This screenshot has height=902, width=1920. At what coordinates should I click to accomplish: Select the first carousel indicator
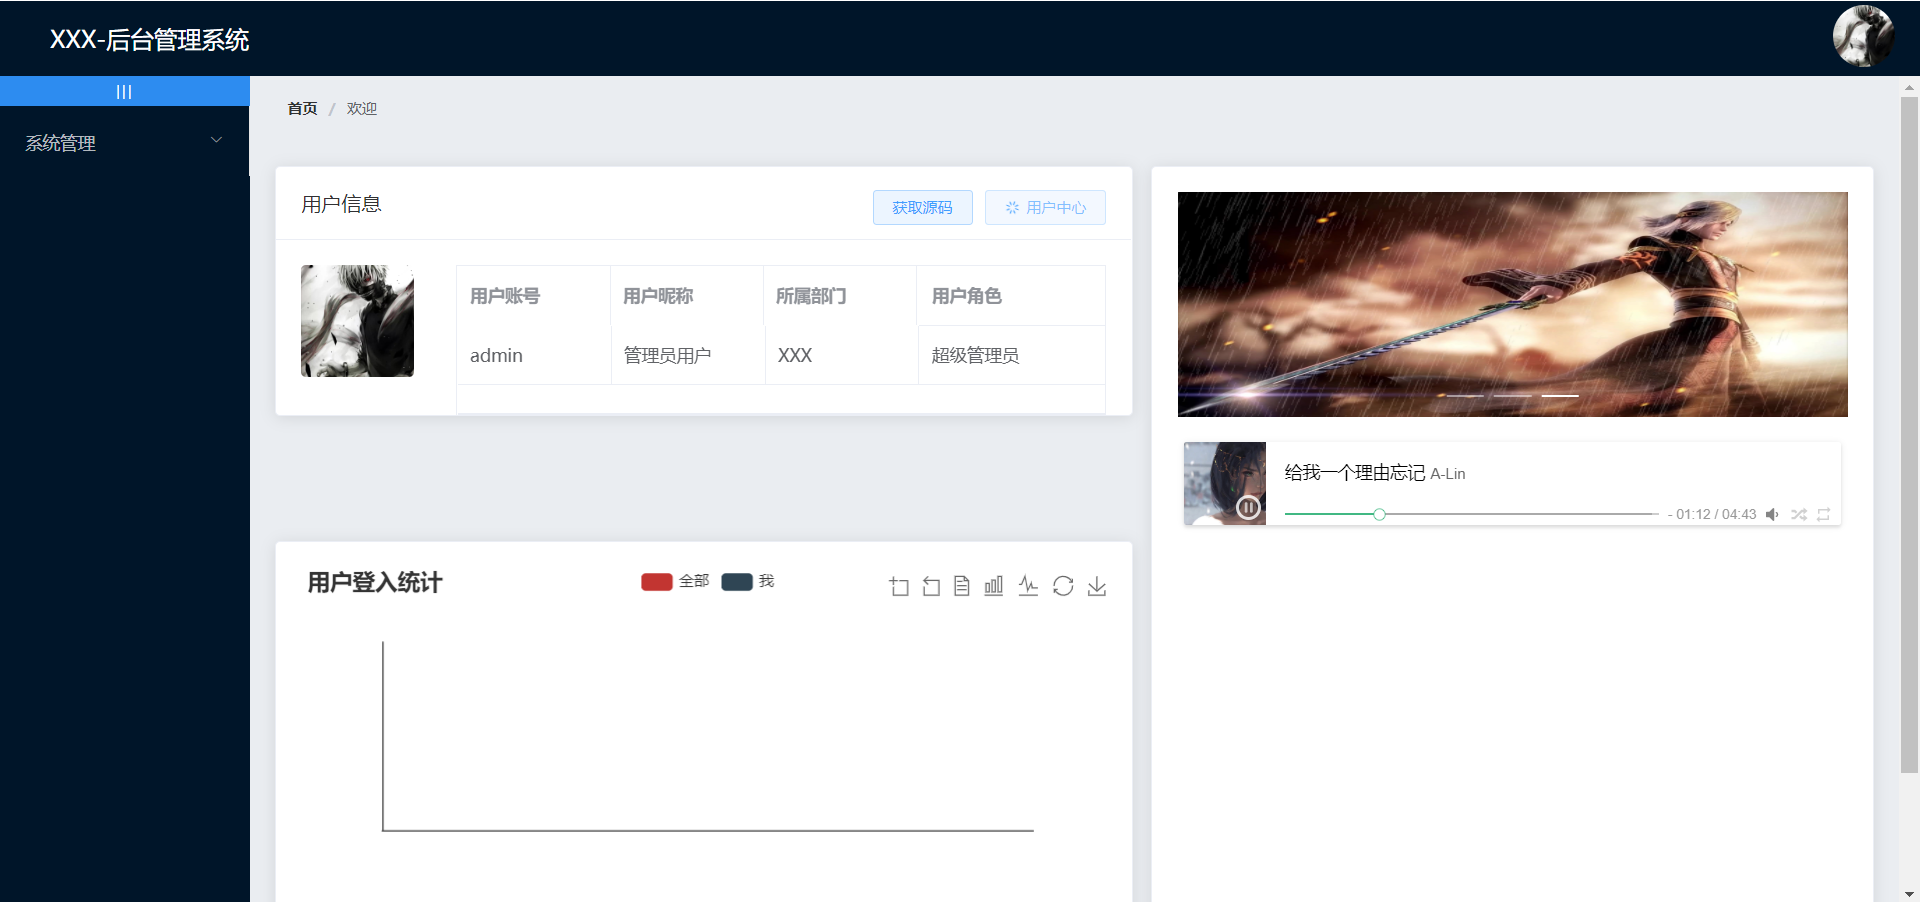(x=1465, y=396)
